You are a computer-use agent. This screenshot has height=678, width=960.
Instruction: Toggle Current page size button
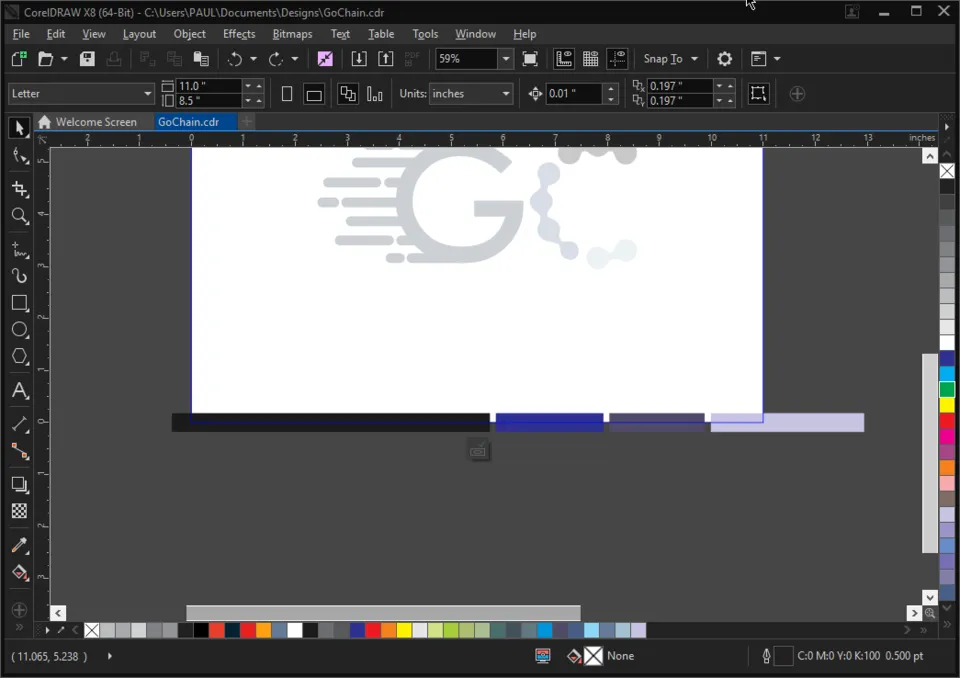pyautogui.click(x=374, y=94)
